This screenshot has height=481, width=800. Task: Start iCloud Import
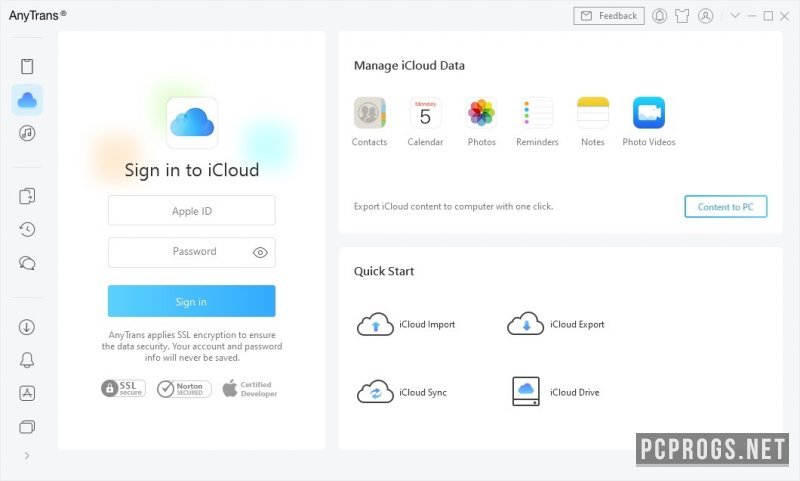pyautogui.click(x=406, y=324)
